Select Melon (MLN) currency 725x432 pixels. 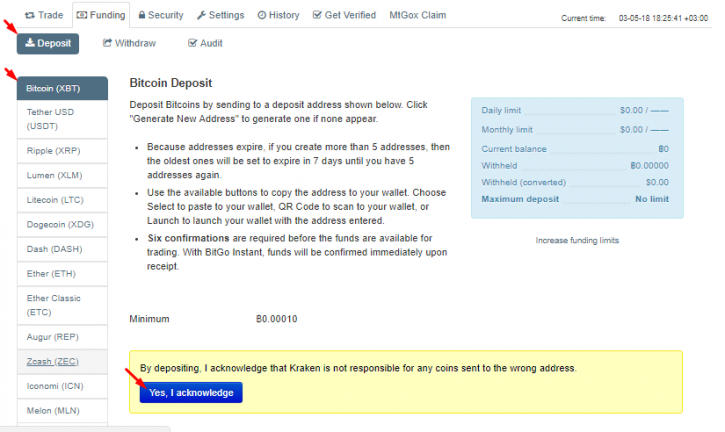62,410
